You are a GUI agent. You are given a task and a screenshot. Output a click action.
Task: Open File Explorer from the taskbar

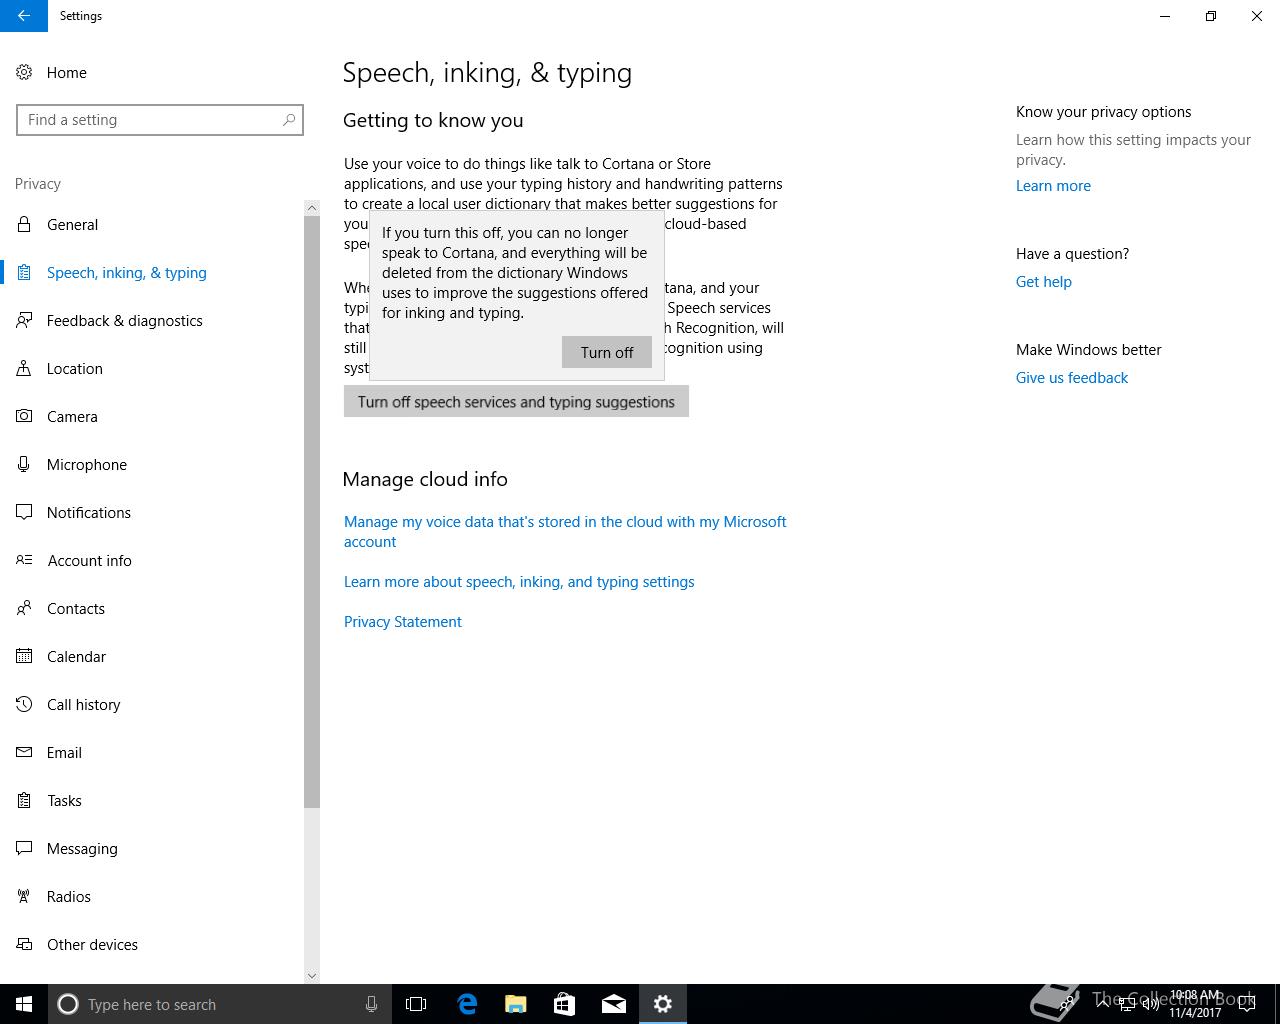tap(516, 1004)
